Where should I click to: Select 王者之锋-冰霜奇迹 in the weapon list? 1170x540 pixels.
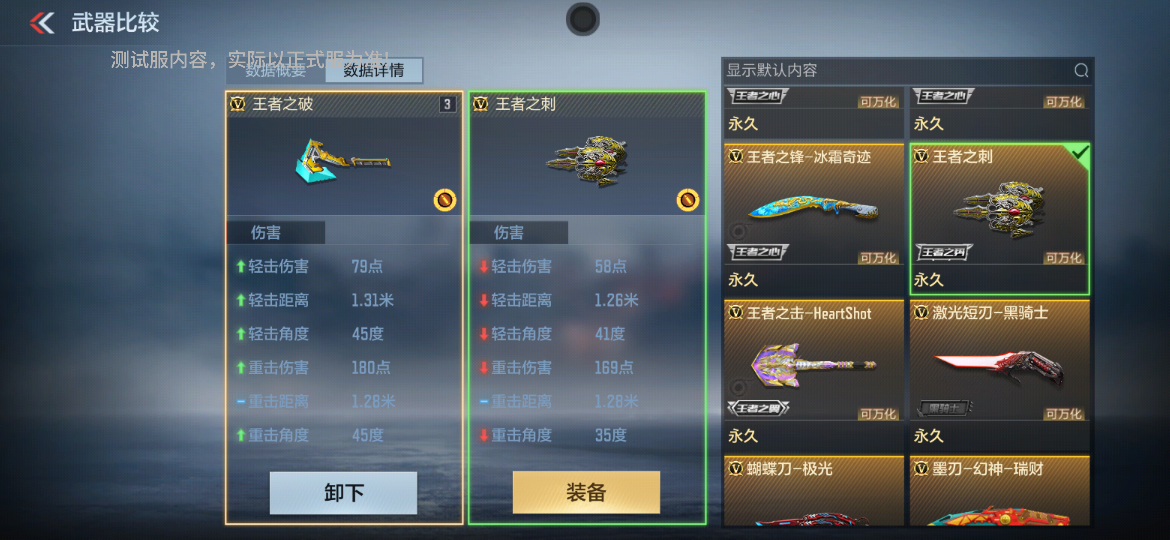(x=813, y=219)
